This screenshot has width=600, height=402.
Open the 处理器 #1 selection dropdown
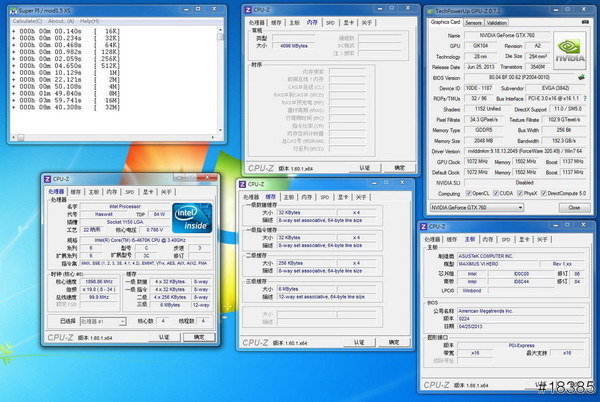click(x=105, y=322)
